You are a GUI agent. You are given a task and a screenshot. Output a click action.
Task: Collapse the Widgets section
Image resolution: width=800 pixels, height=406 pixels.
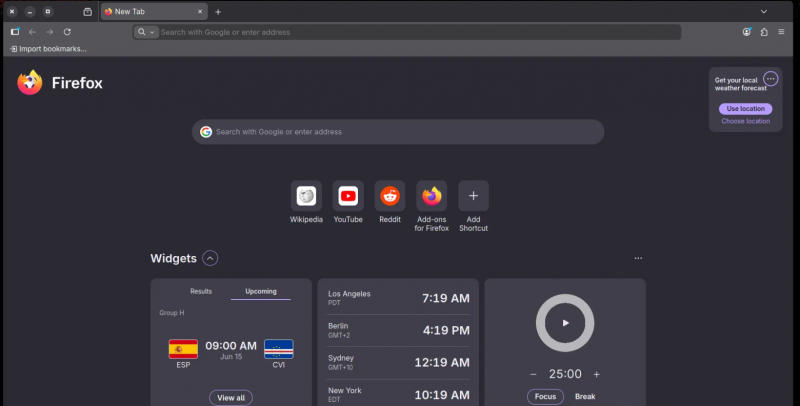pos(210,258)
